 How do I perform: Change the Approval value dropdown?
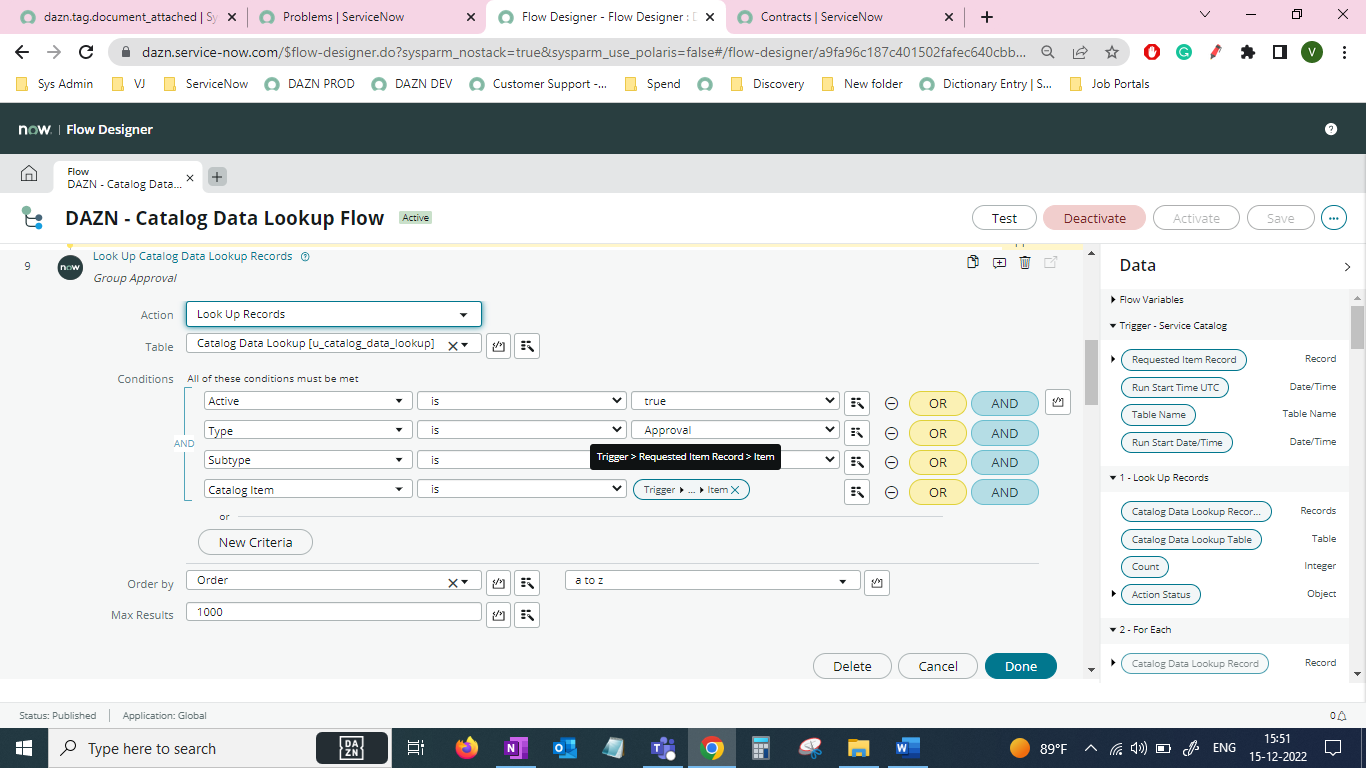click(x=735, y=430)
